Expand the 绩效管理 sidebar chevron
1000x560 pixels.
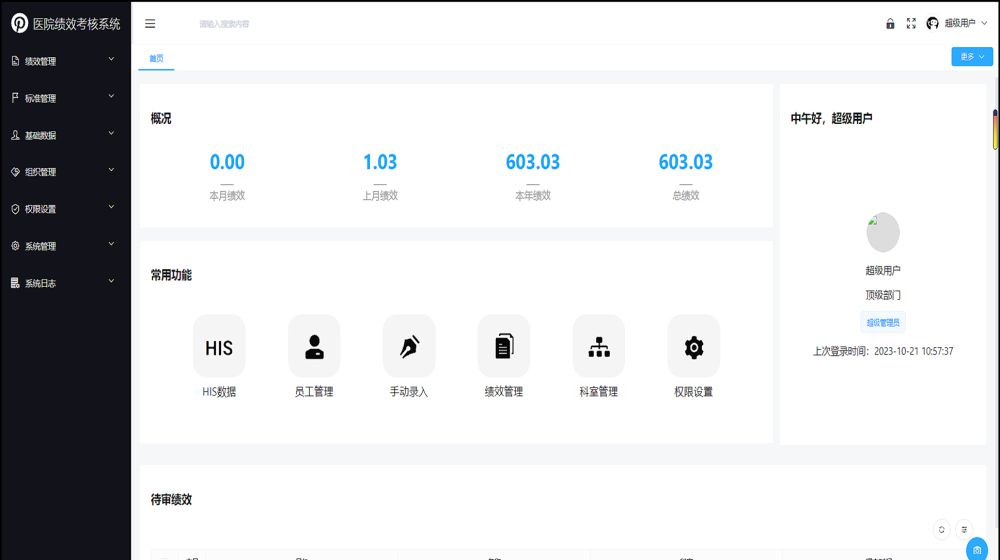click(112, 59)
